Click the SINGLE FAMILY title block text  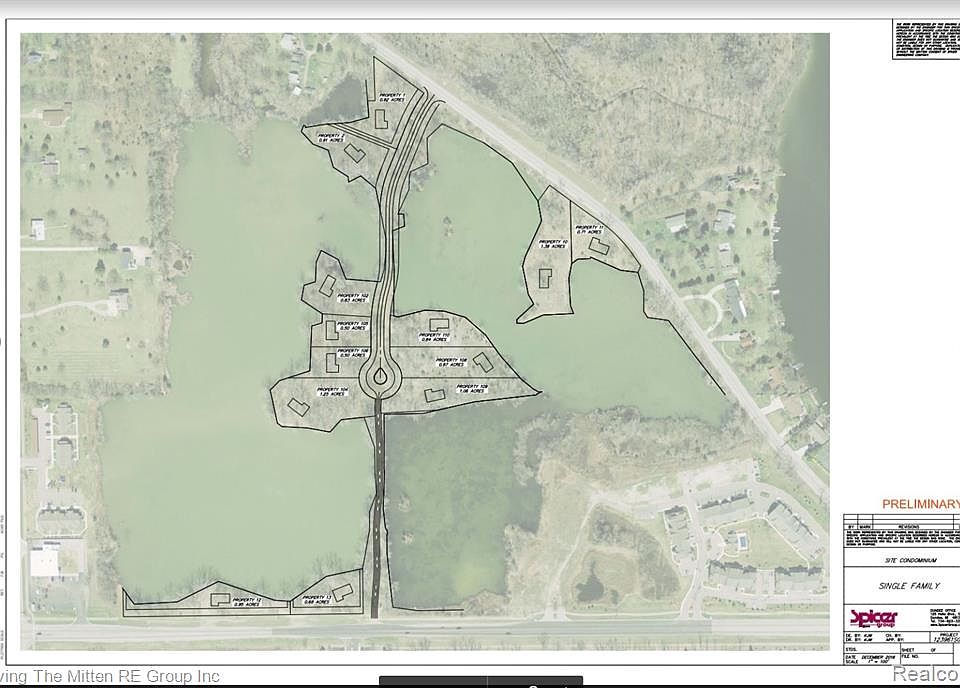coord(900,584)
